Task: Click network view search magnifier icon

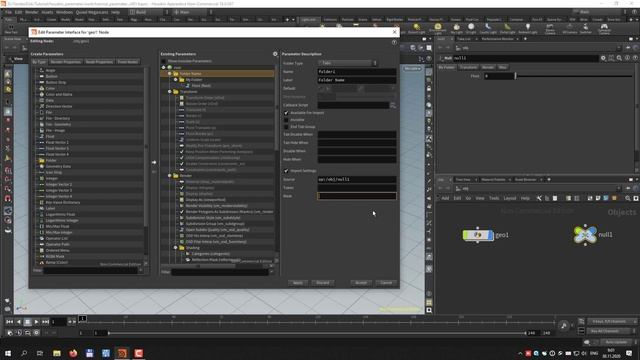Action: [x=628, y=198]
